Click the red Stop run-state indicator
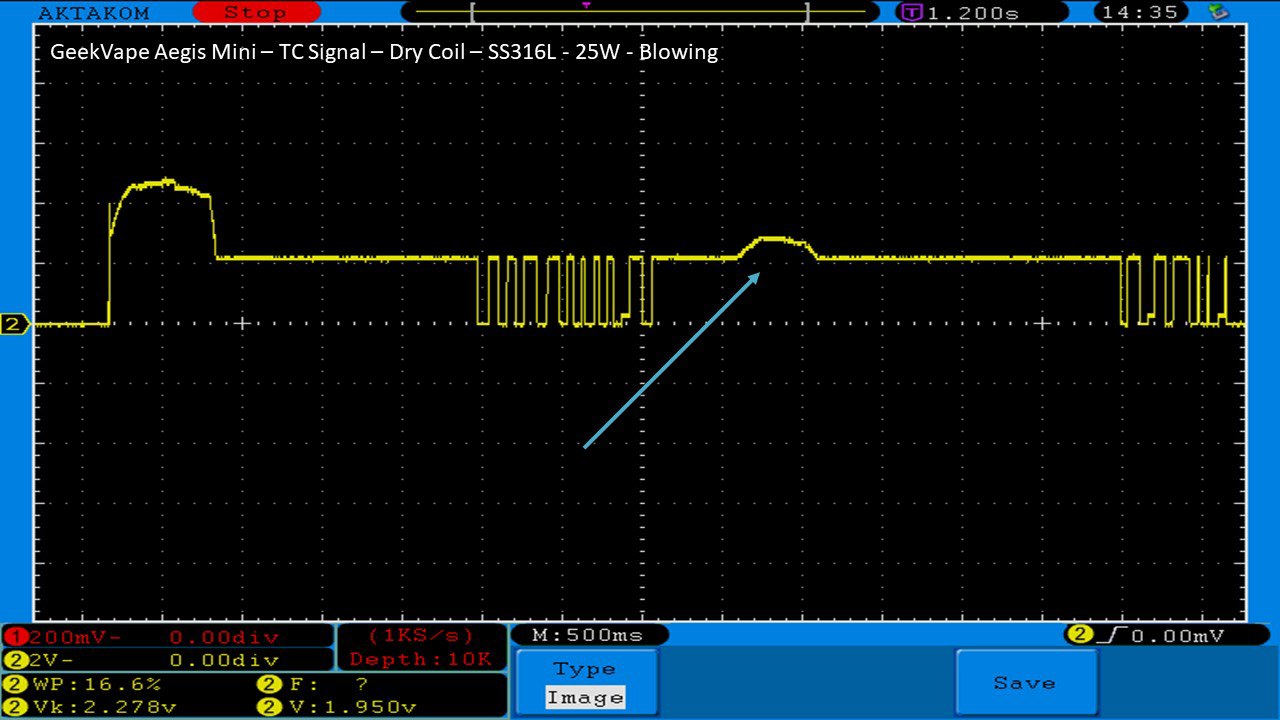 pos(255,13)
